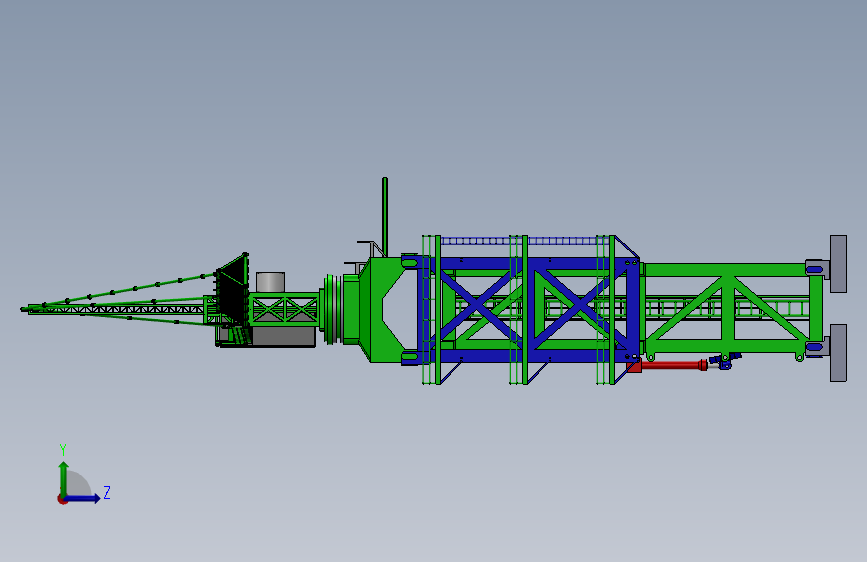867x562 pixels.
Task: Pick the green round flange discs
Action: 331,310
